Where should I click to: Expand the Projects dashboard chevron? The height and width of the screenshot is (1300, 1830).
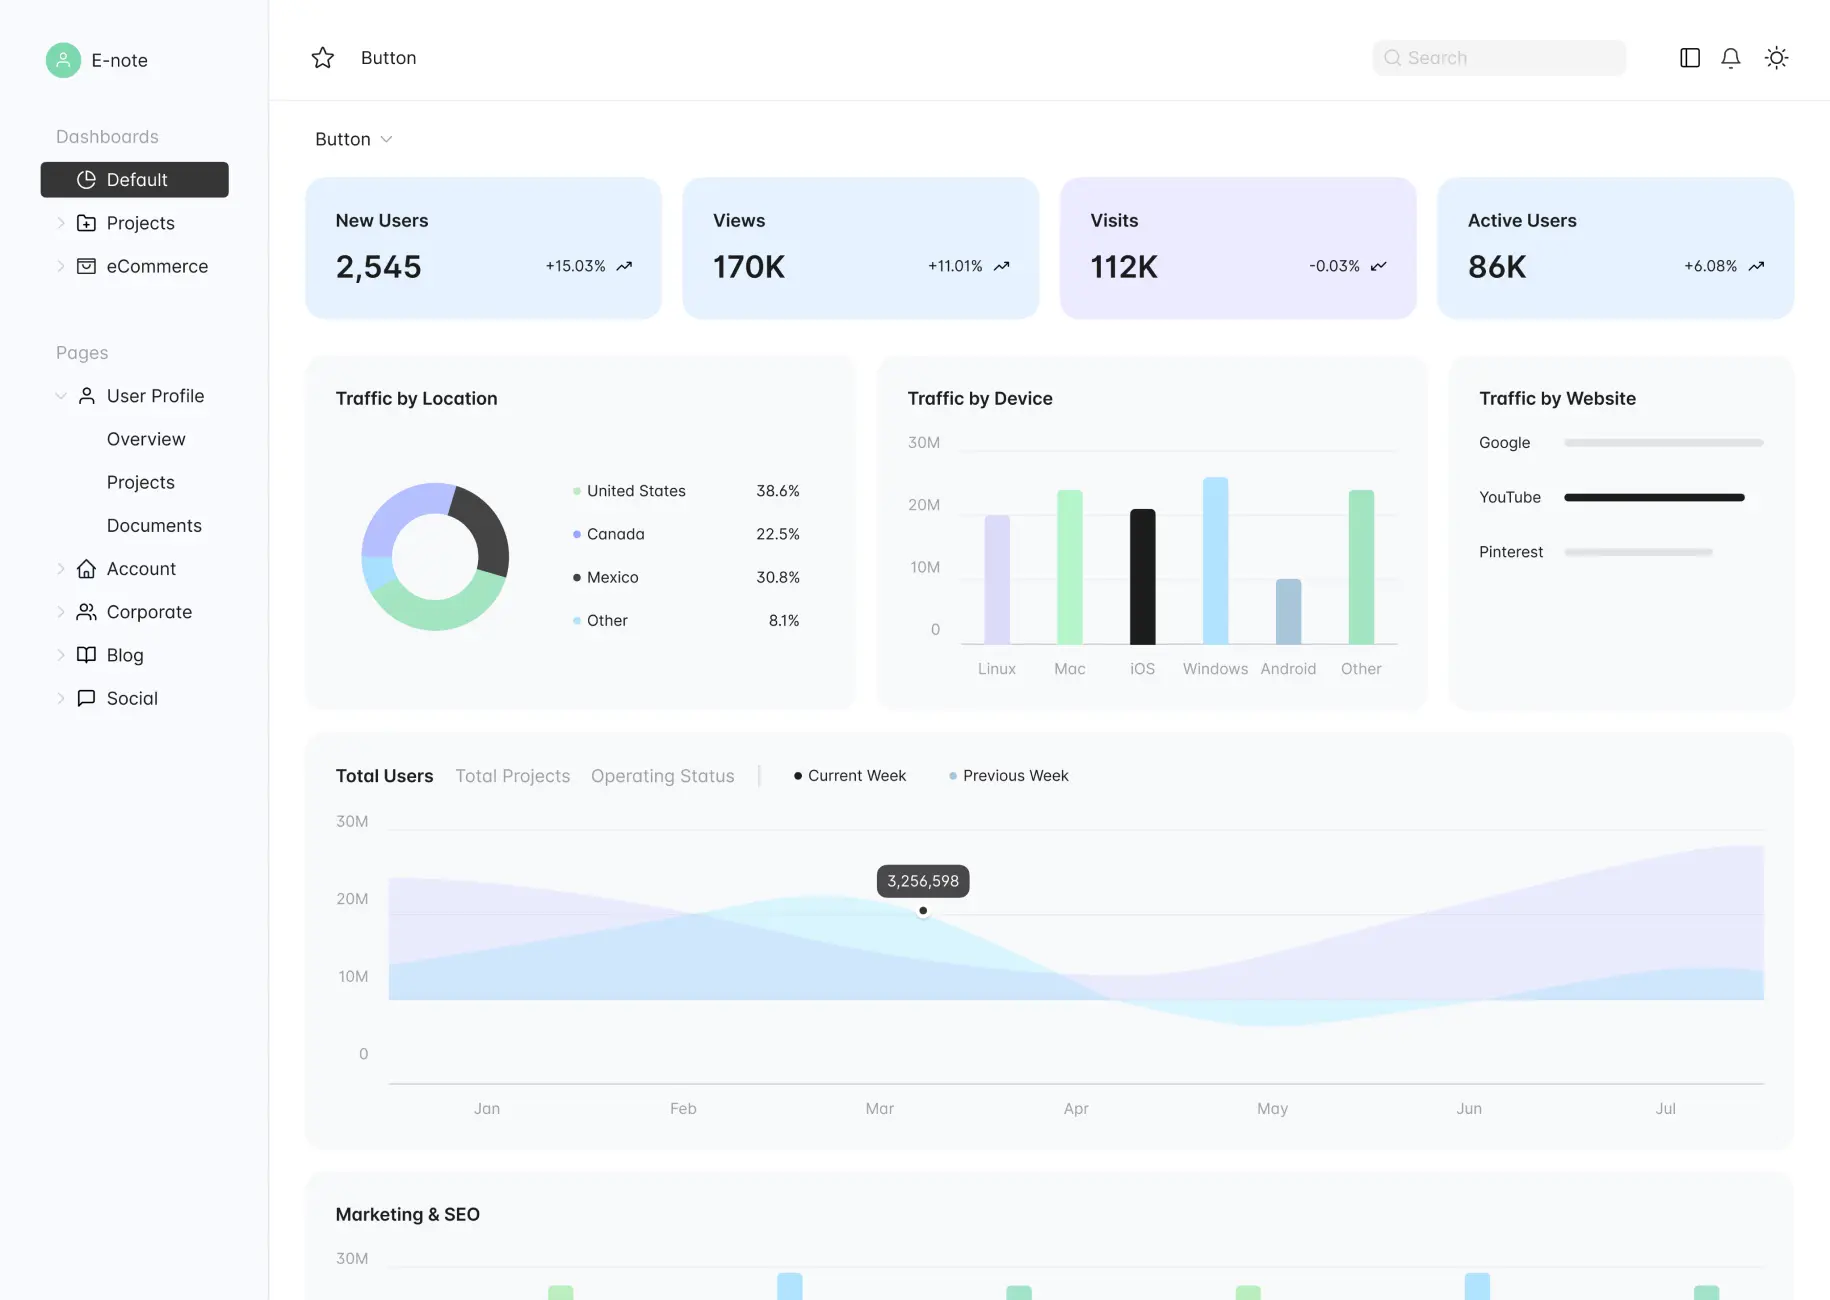[x=61, y=223]
